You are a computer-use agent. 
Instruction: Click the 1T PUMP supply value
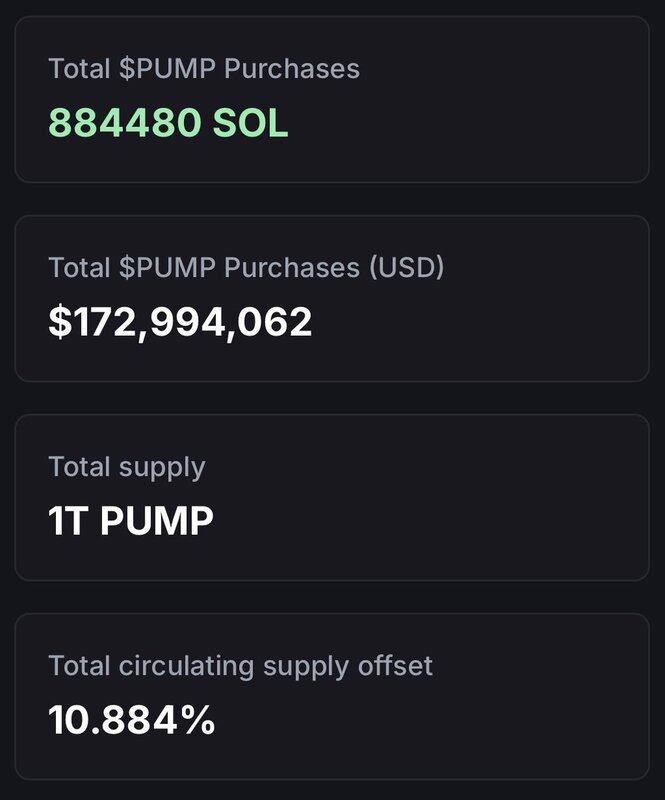click(131, 521)
